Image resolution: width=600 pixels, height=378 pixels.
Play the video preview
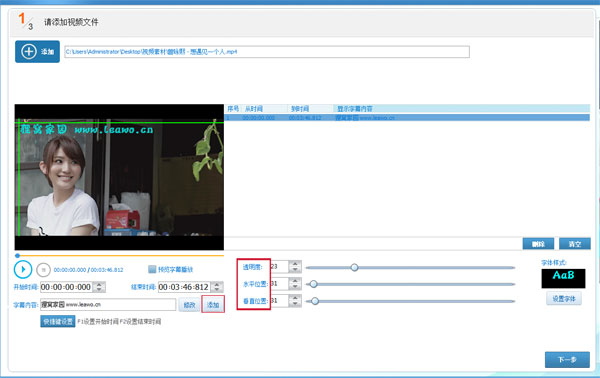(23, 269)
